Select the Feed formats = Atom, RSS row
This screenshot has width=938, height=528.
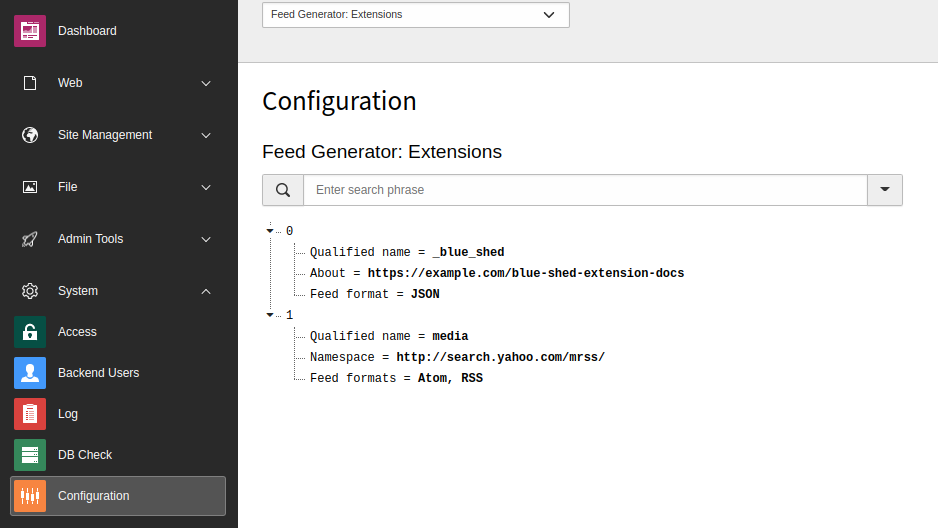point(396,378)
